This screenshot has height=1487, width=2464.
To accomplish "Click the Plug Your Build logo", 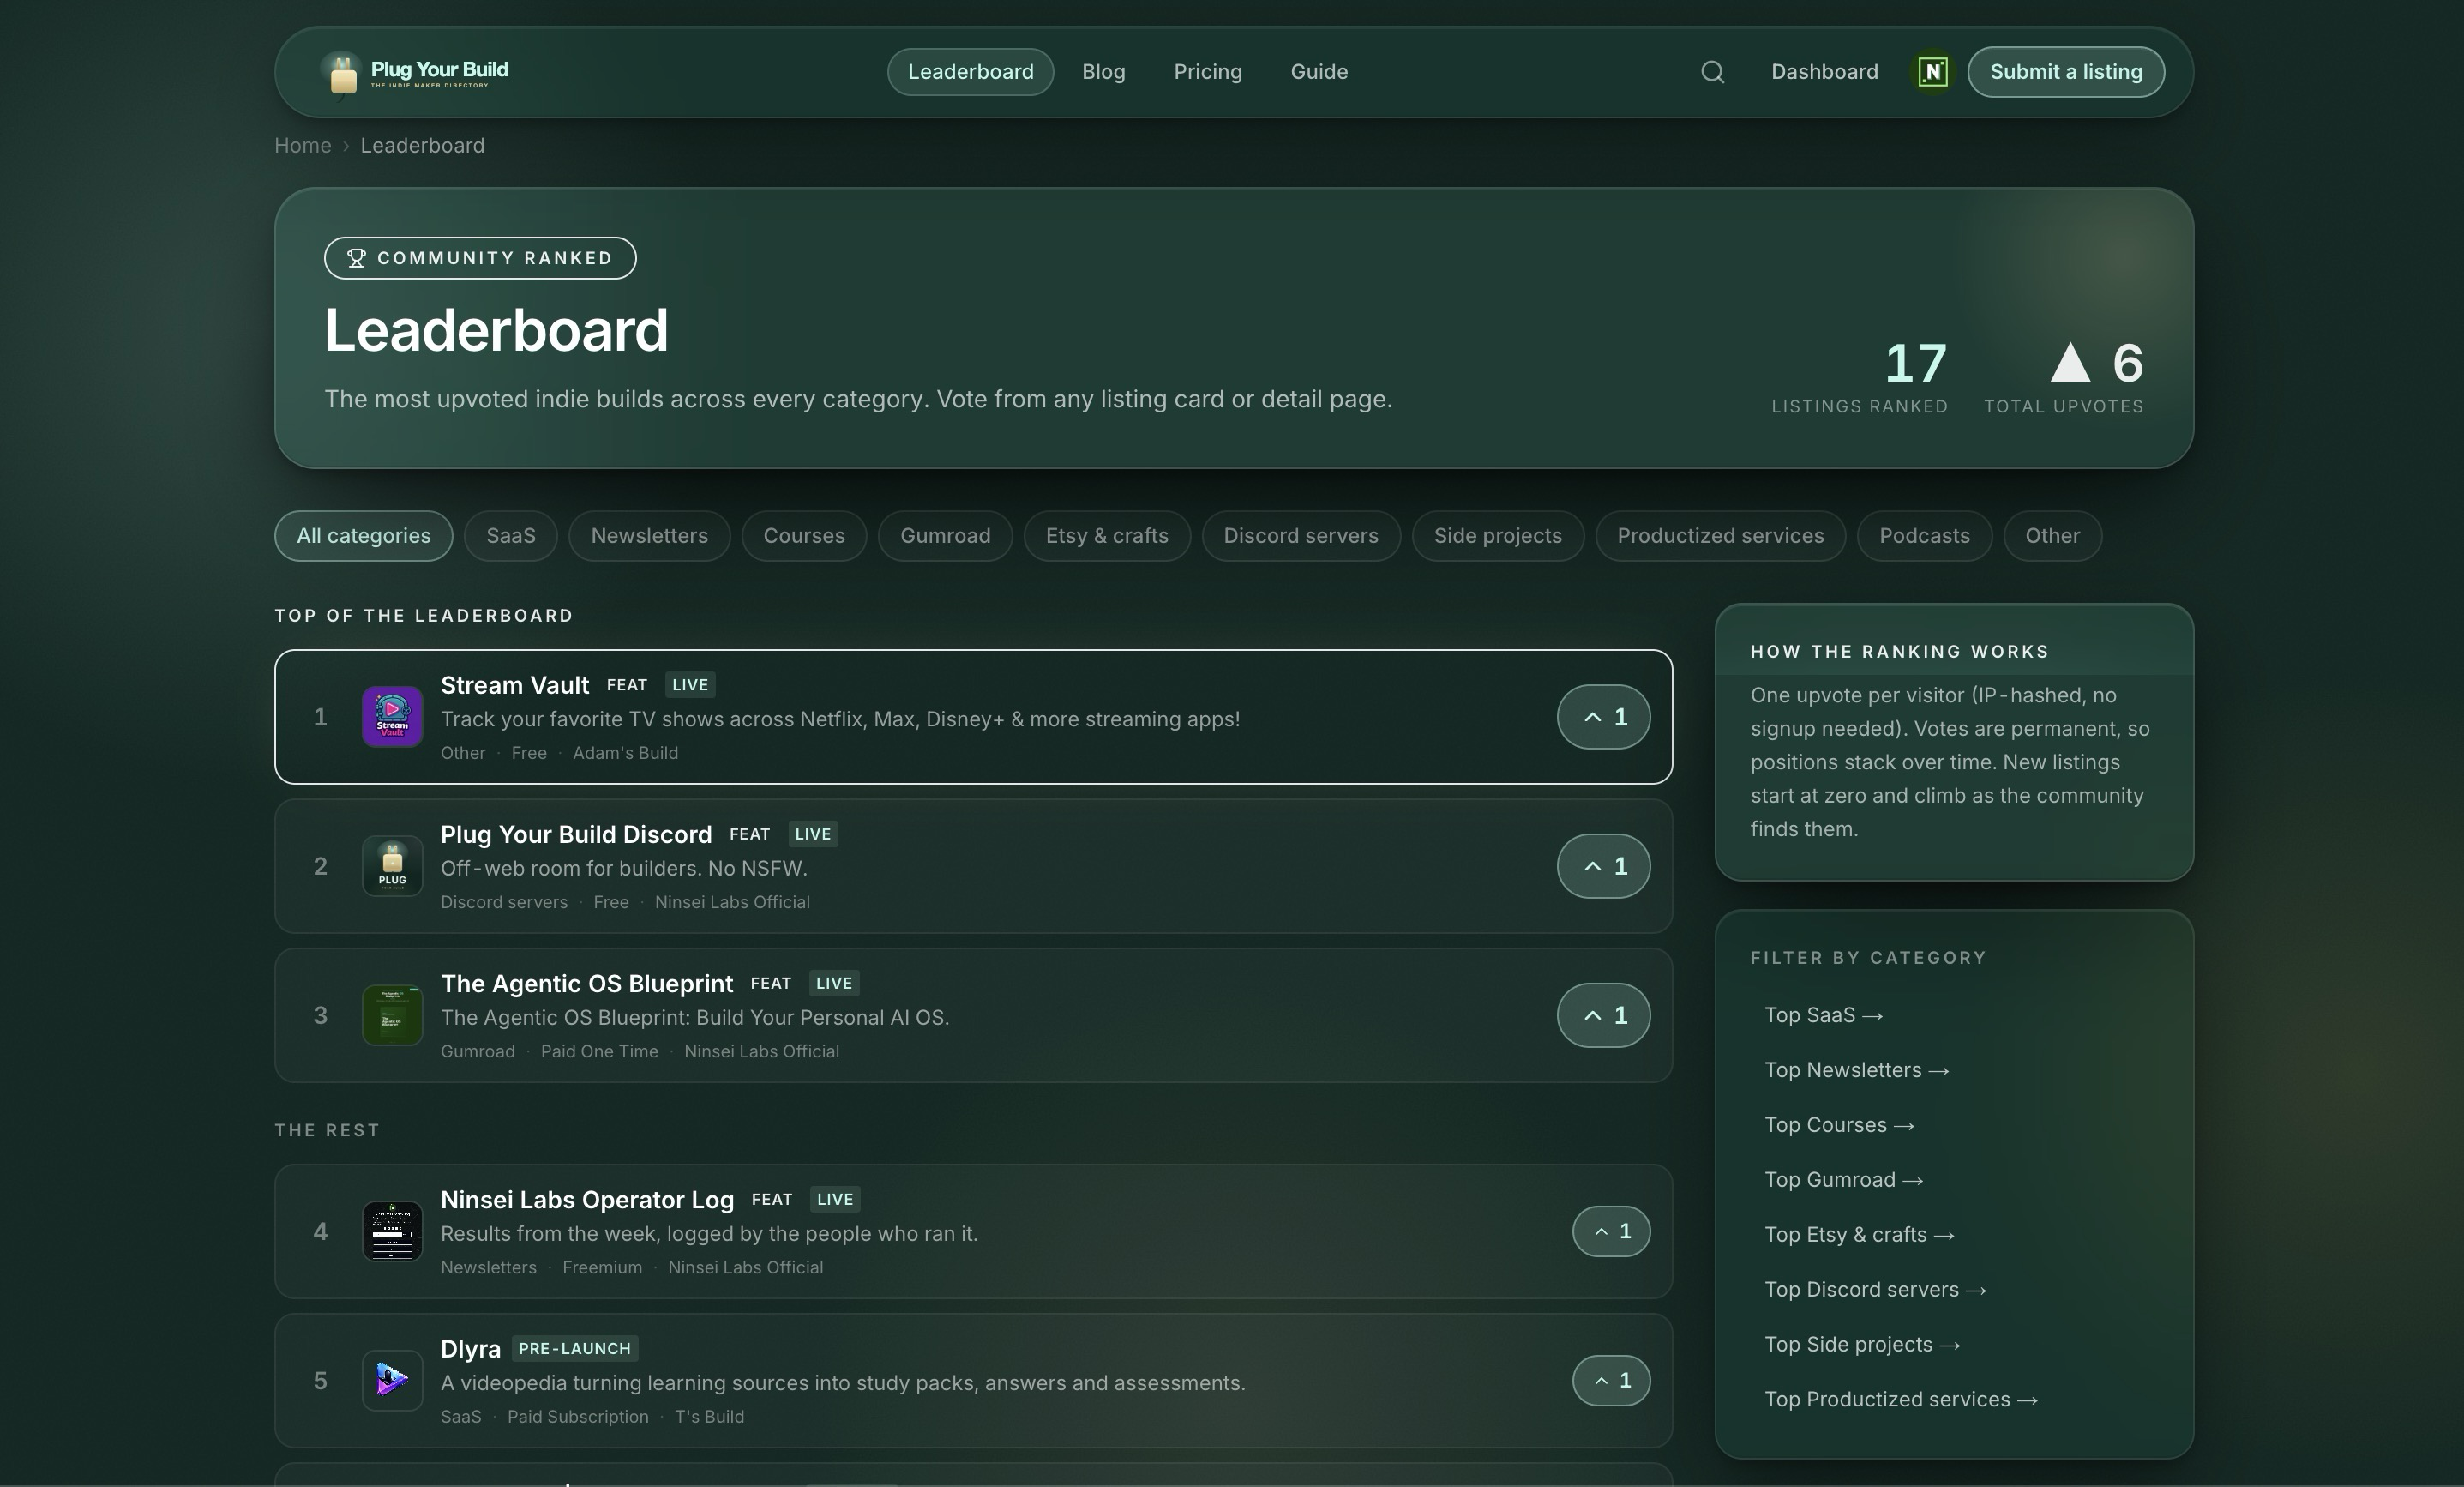I will [415, 72].
